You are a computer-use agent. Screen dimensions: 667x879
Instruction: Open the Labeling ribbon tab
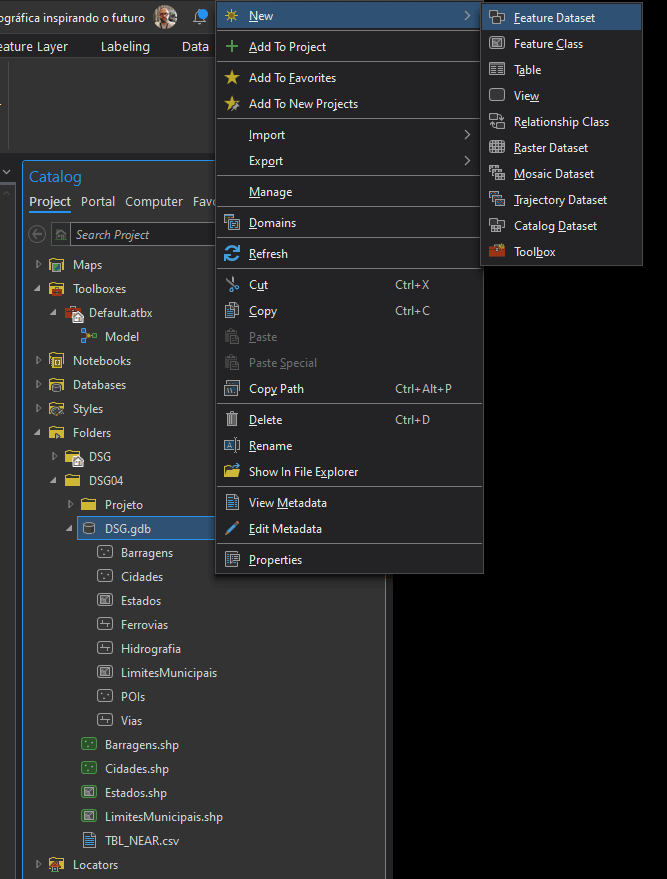[x=125, y=46]
